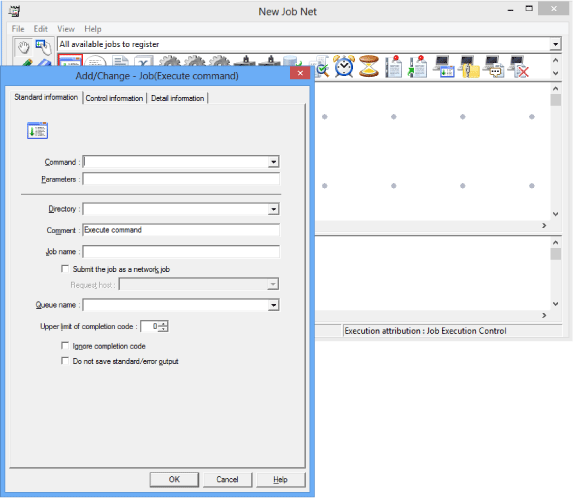Click the canvas horizontal scroll right arrow
Screen dimensions: 573x498
click(x=544, y=226)
